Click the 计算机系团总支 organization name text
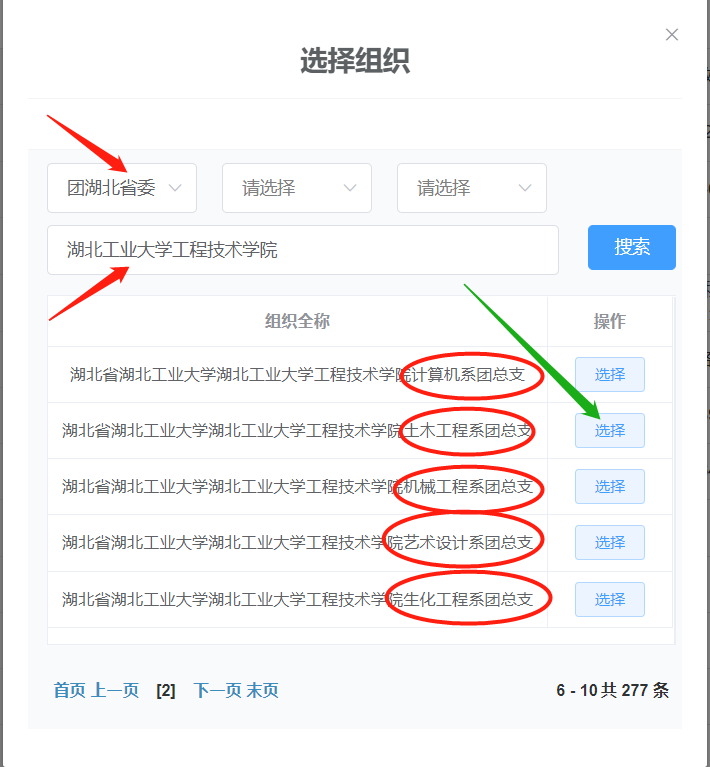The height and width of the screenshot is (767, 710). 297,375
